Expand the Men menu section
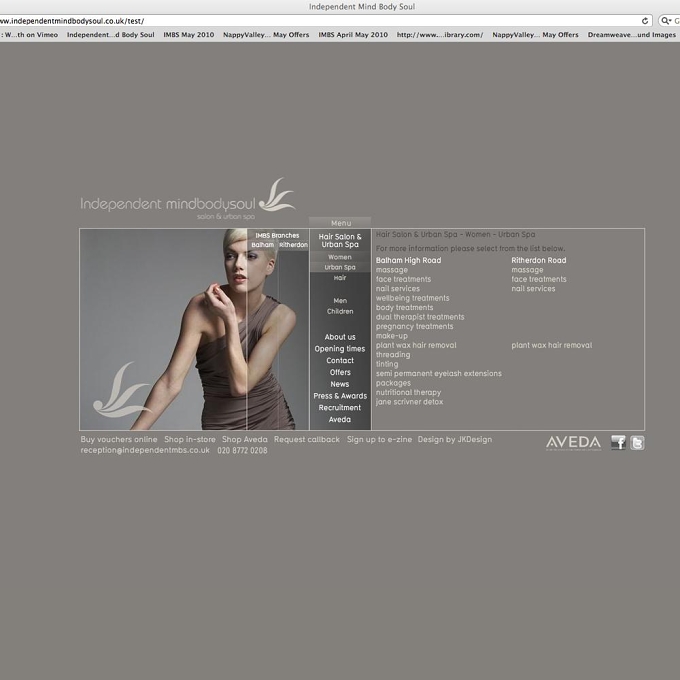 340,301
